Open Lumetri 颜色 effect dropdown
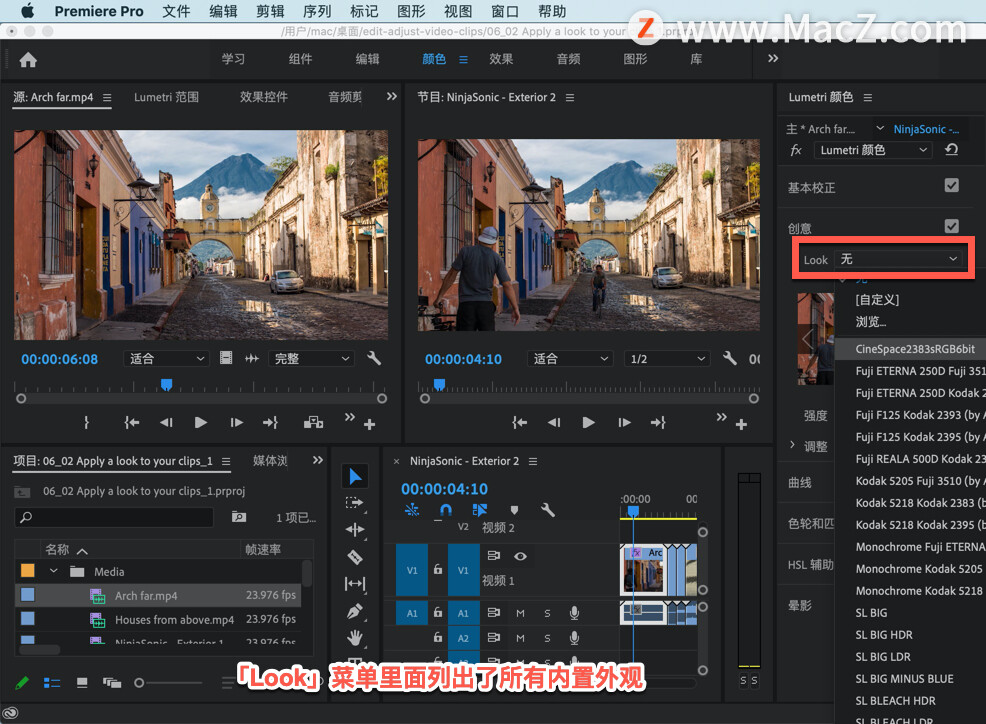986x724 pixels. coord(873,150)
